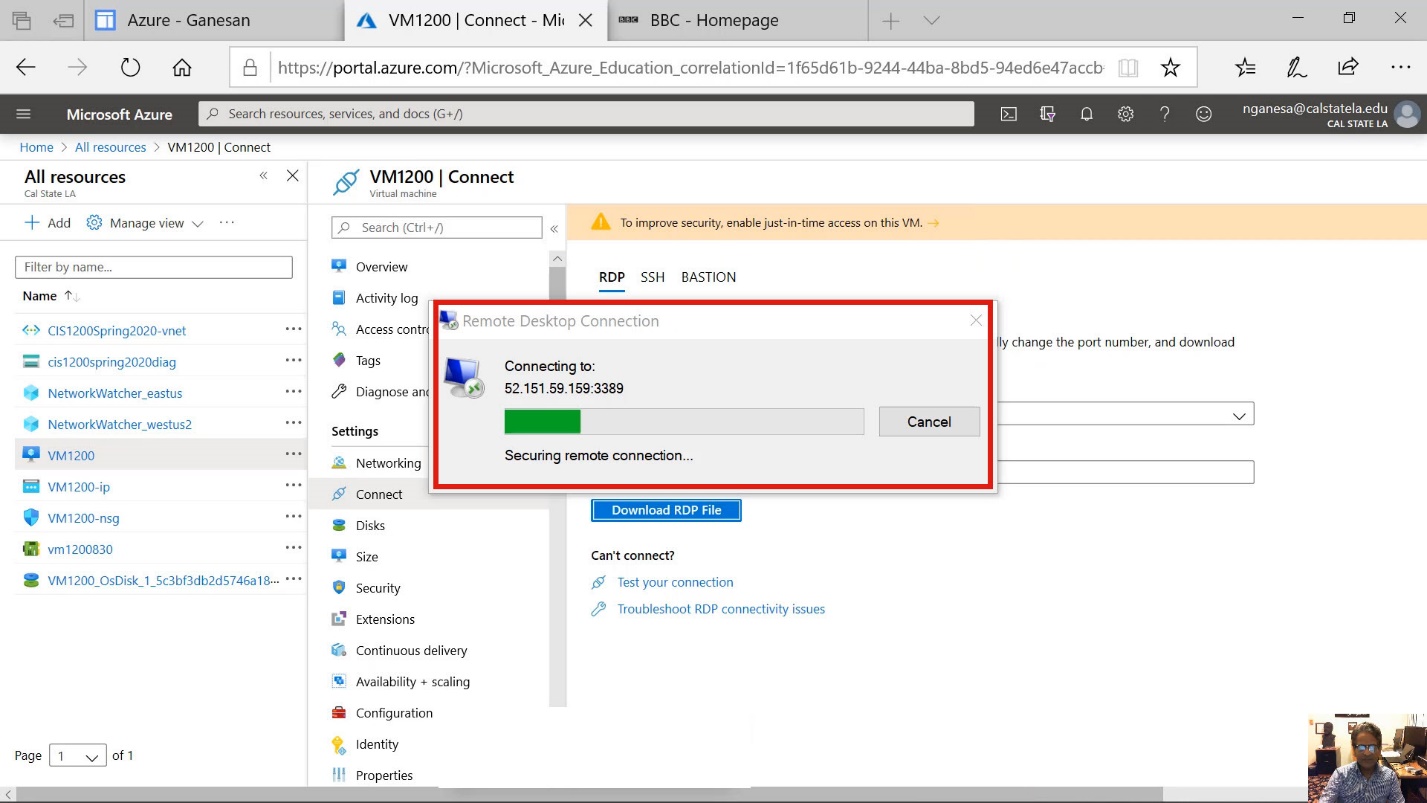Expand the Manage view dropdown
This screenshot has height=803, width=1427.
tap(145, 223)
